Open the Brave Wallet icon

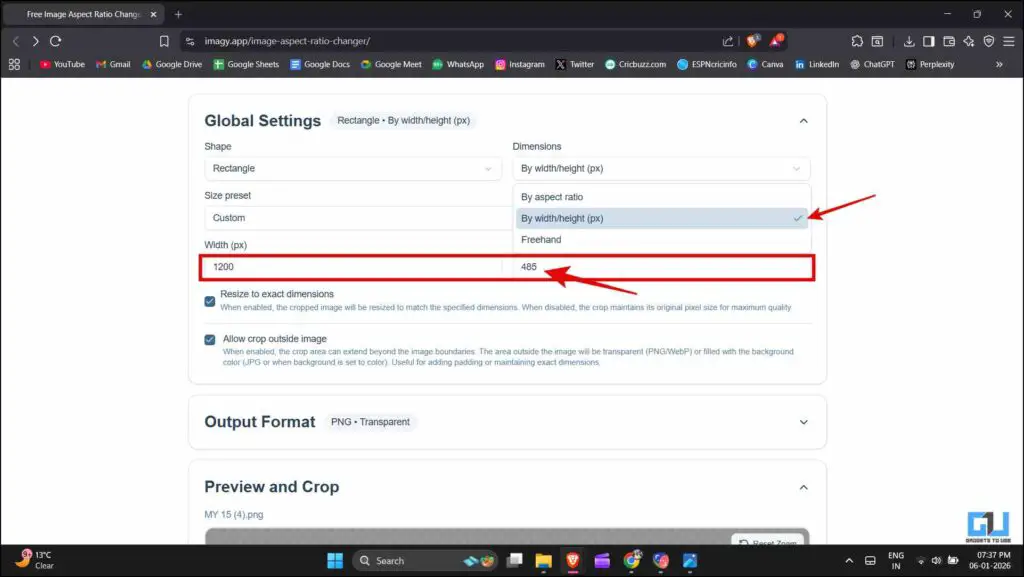point(948,41)
